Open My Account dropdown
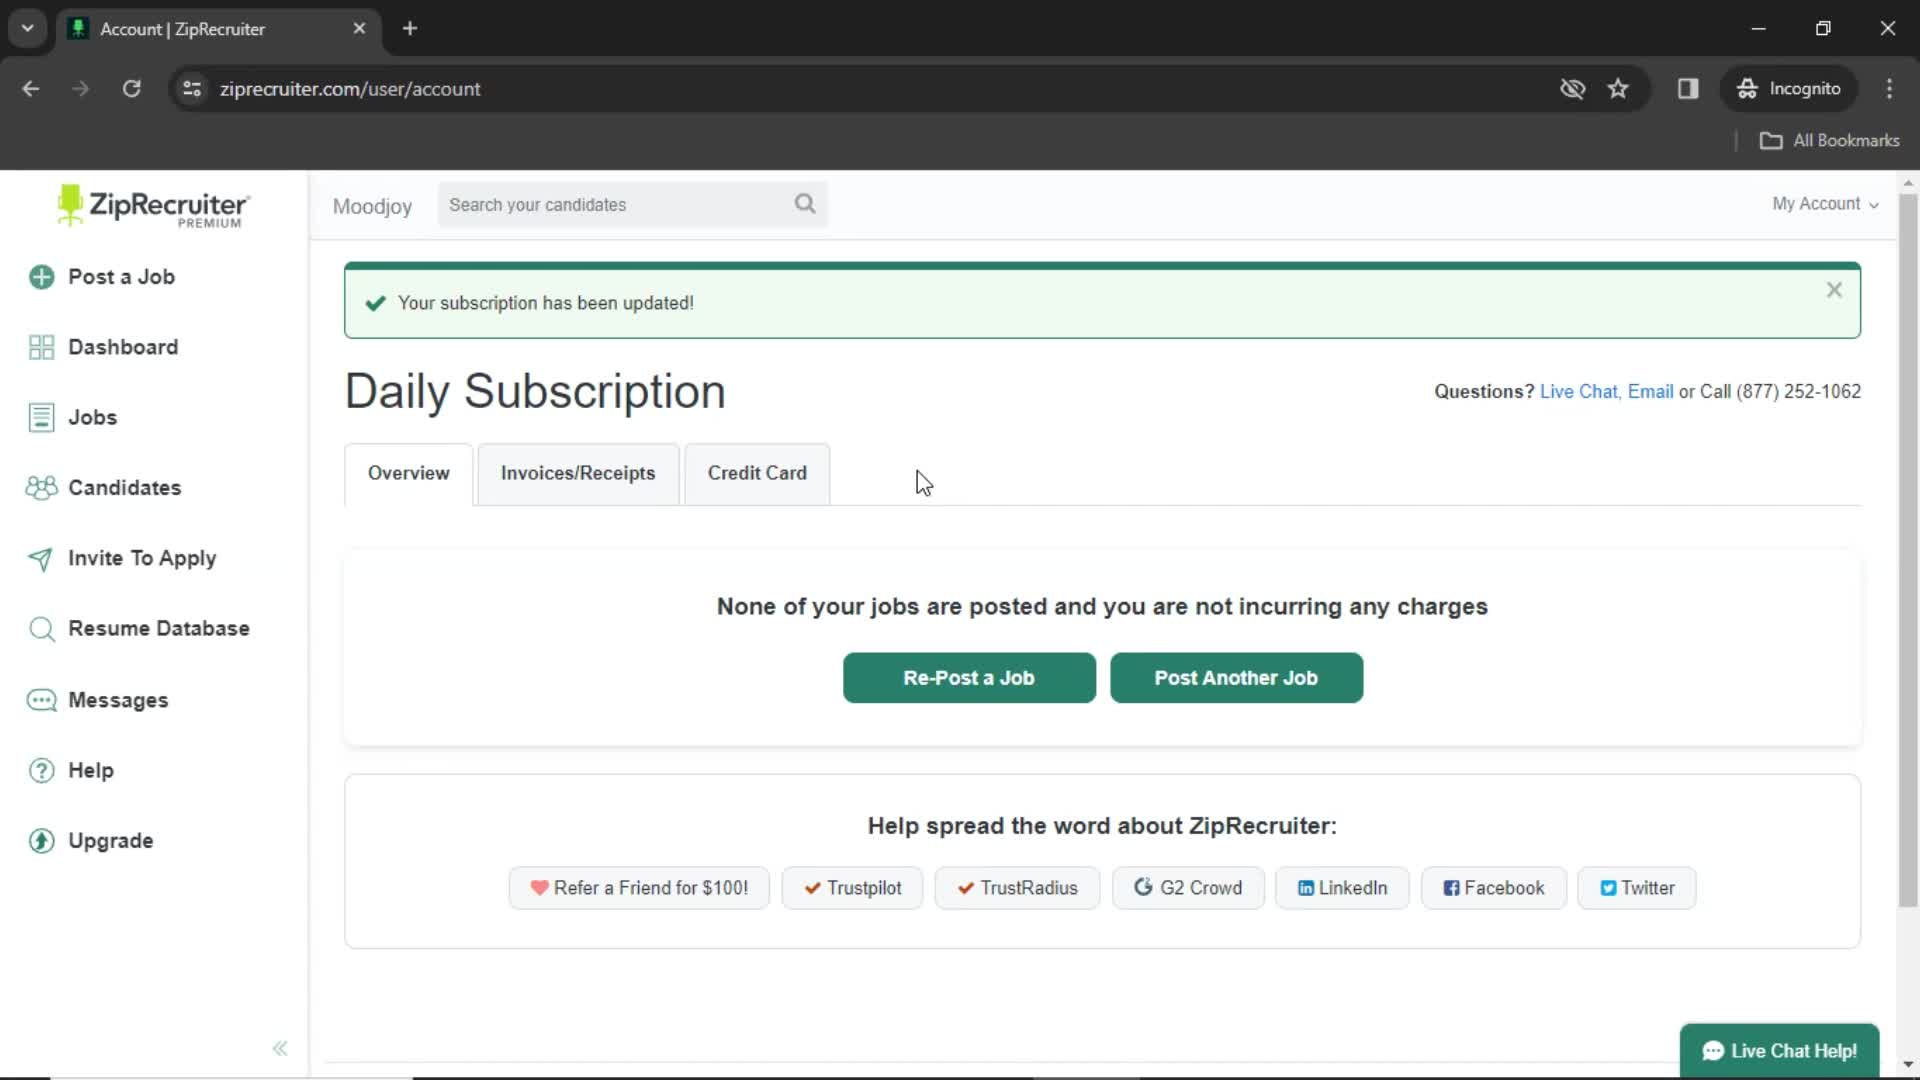Viewport: 1920px width, 1080px height. 1825,203
